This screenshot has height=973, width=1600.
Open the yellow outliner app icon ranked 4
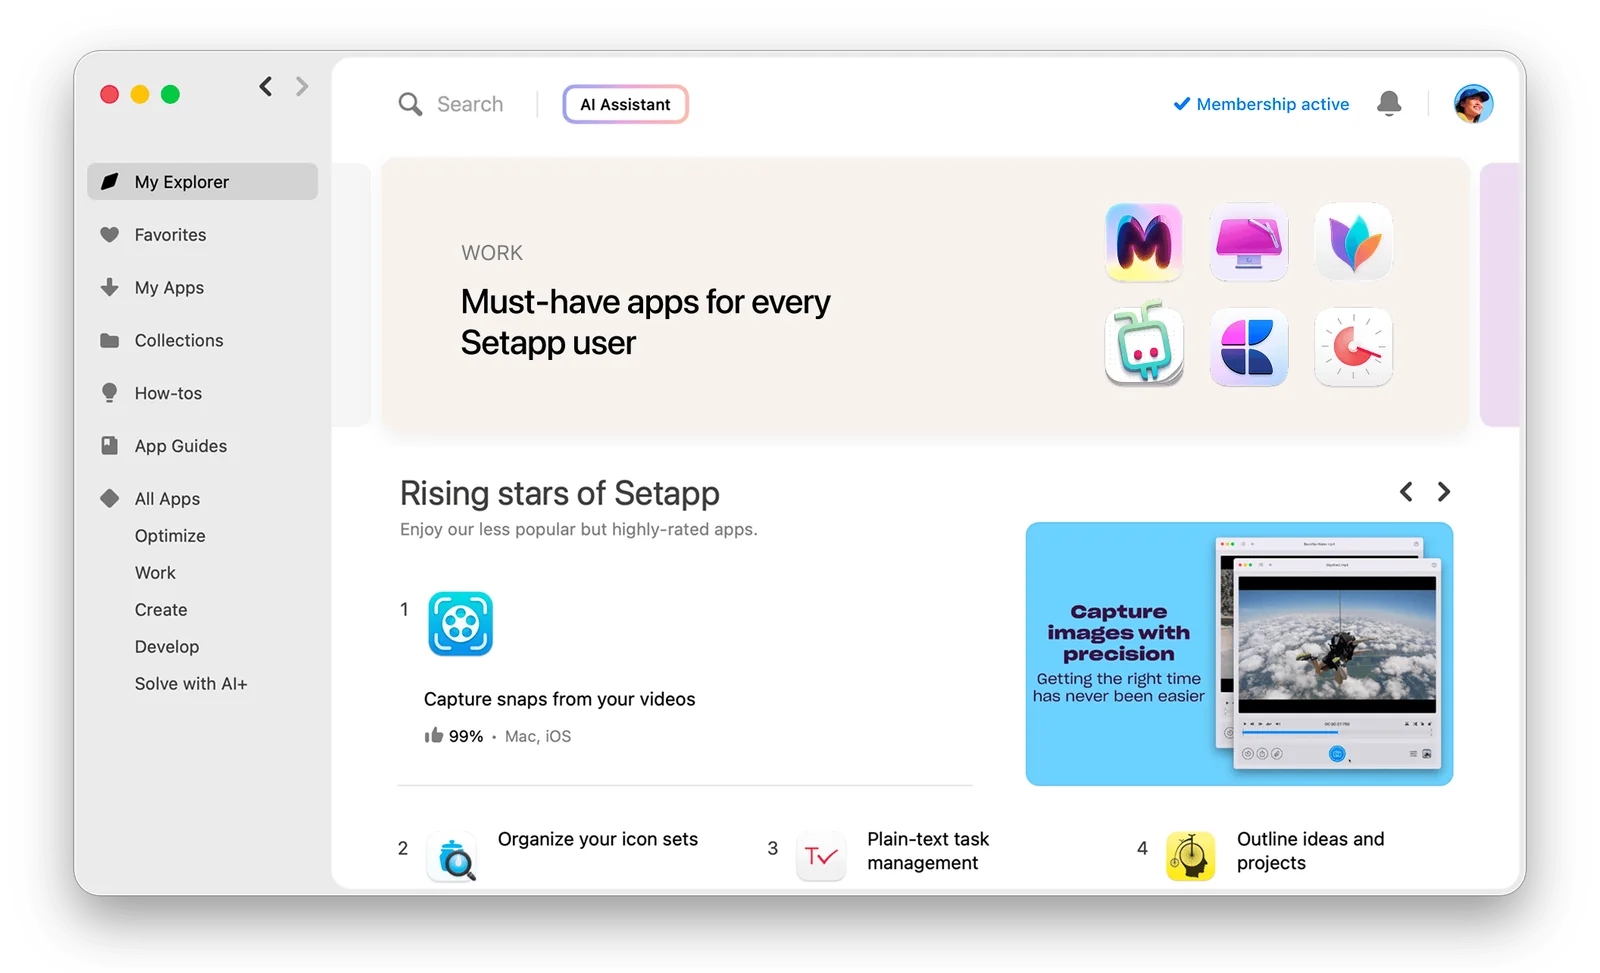(1191, 857)
